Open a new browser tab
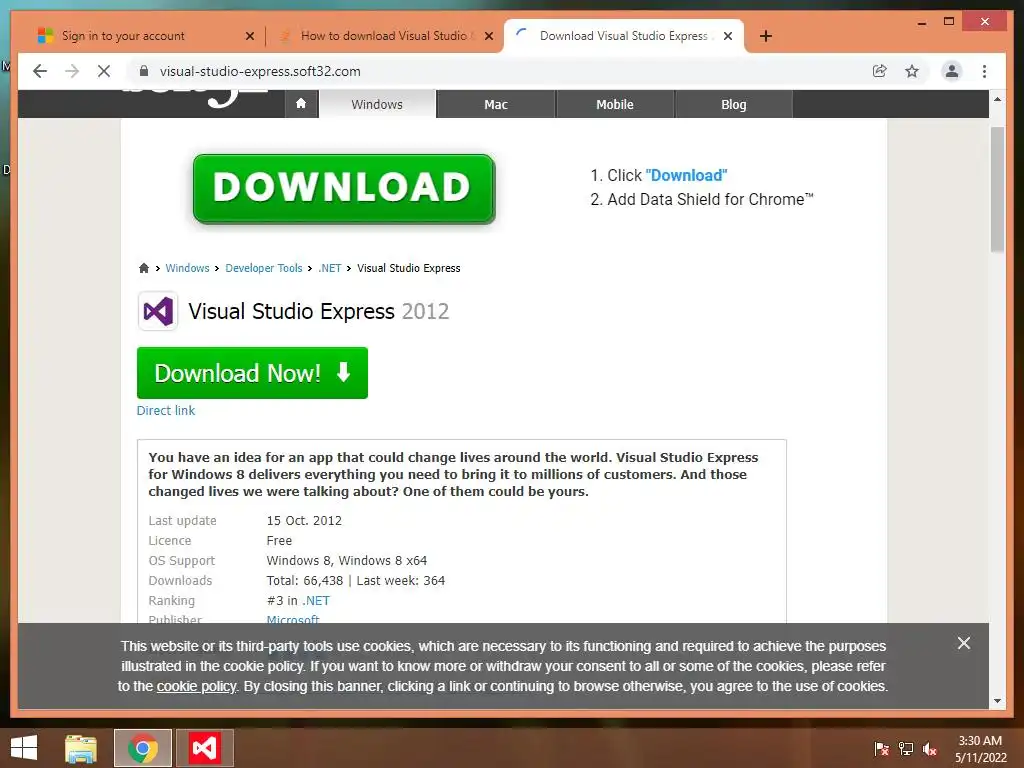This screenshot has height=768, width=1024. tap(765, 36)
